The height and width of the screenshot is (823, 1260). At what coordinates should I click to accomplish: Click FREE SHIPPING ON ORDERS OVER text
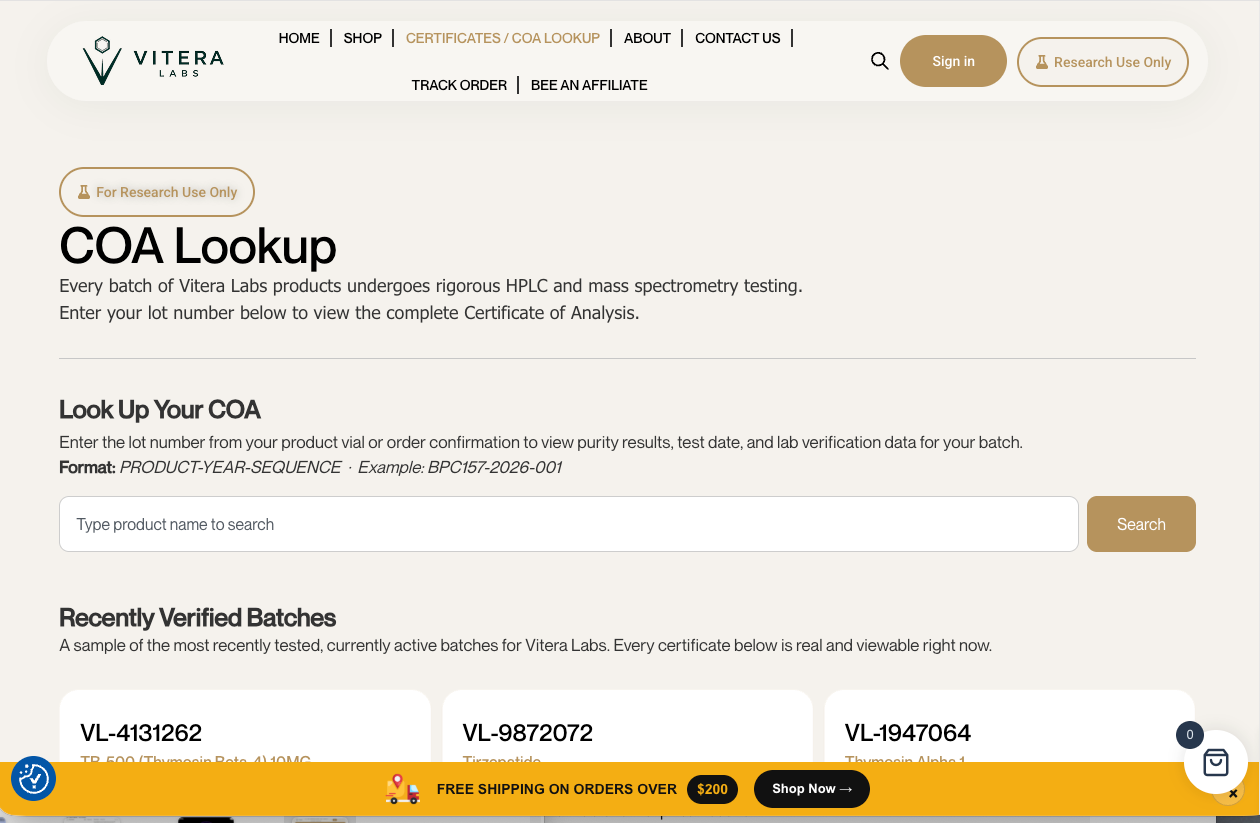[557, 789]
